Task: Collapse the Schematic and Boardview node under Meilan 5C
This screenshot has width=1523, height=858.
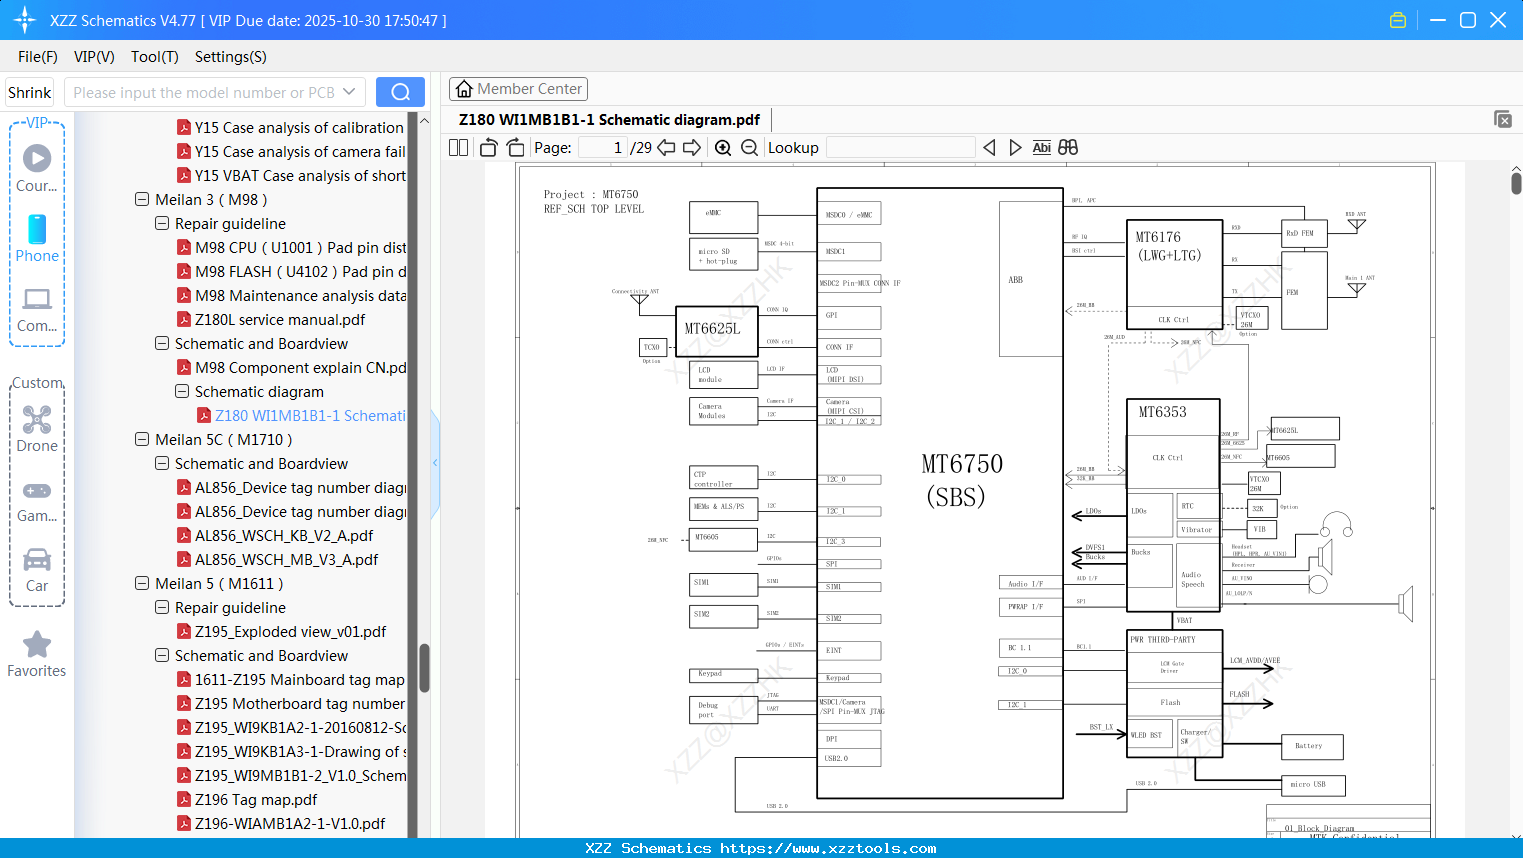Action: (x=161, y=463)
